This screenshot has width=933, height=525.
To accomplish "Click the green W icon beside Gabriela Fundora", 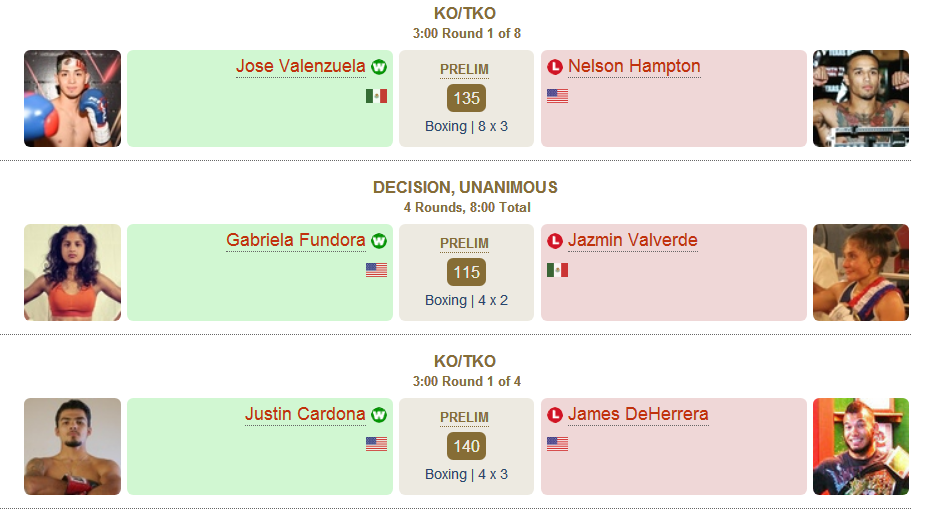I will coord(379,240).
